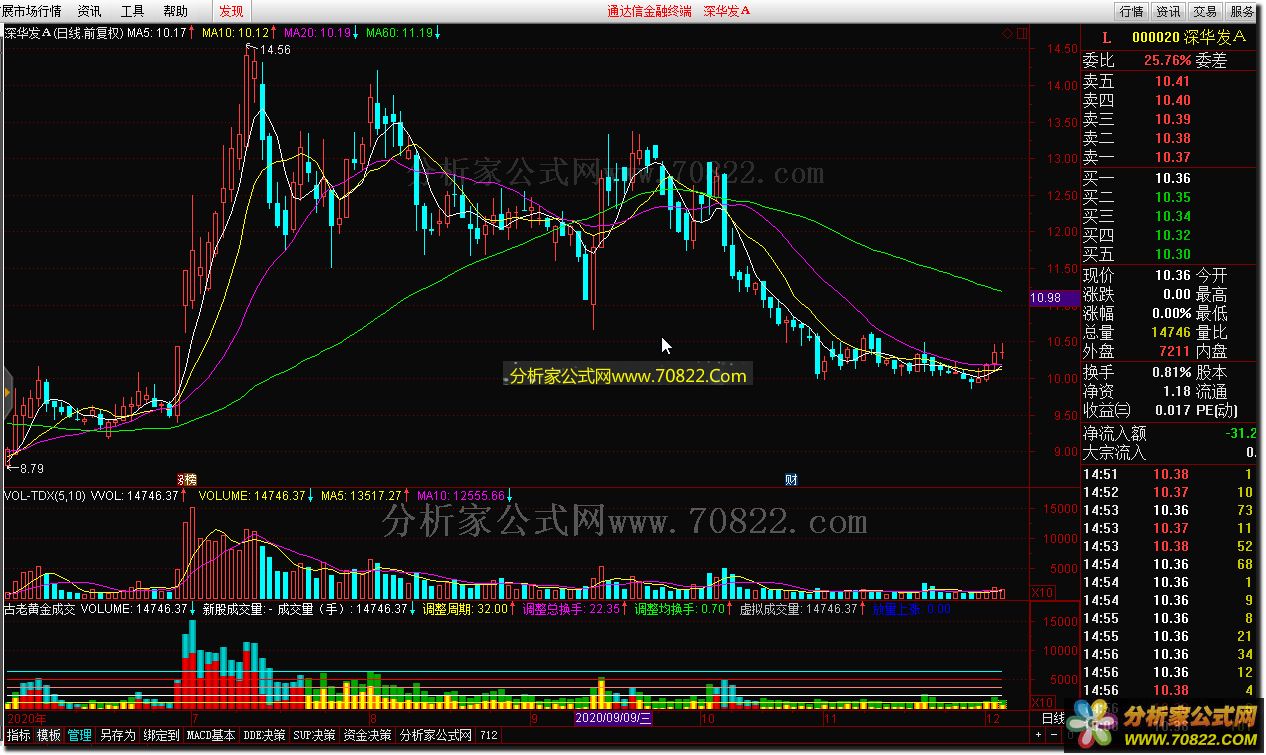Click the stock code 000020 深华发A

point(1189,38)
